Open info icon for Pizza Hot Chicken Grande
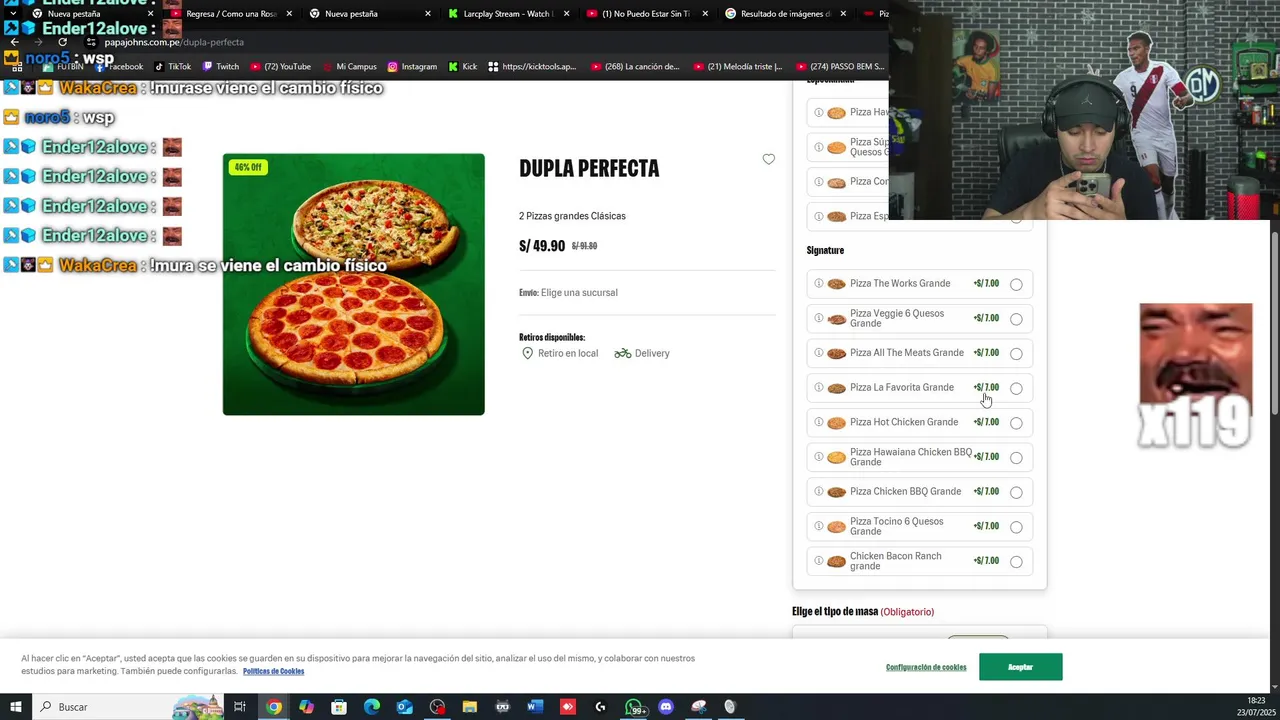The width and height of the screenshot is (1280, 720). point(818,422)
